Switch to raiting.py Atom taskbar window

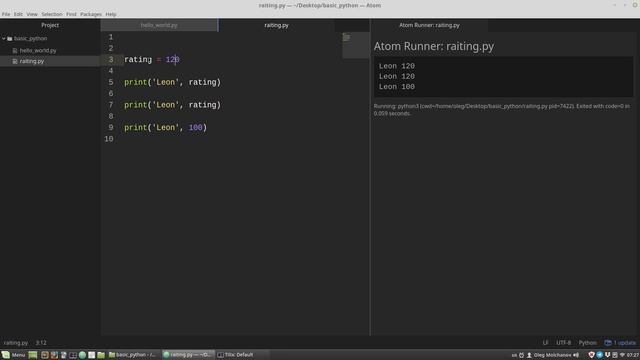[187, 355]
